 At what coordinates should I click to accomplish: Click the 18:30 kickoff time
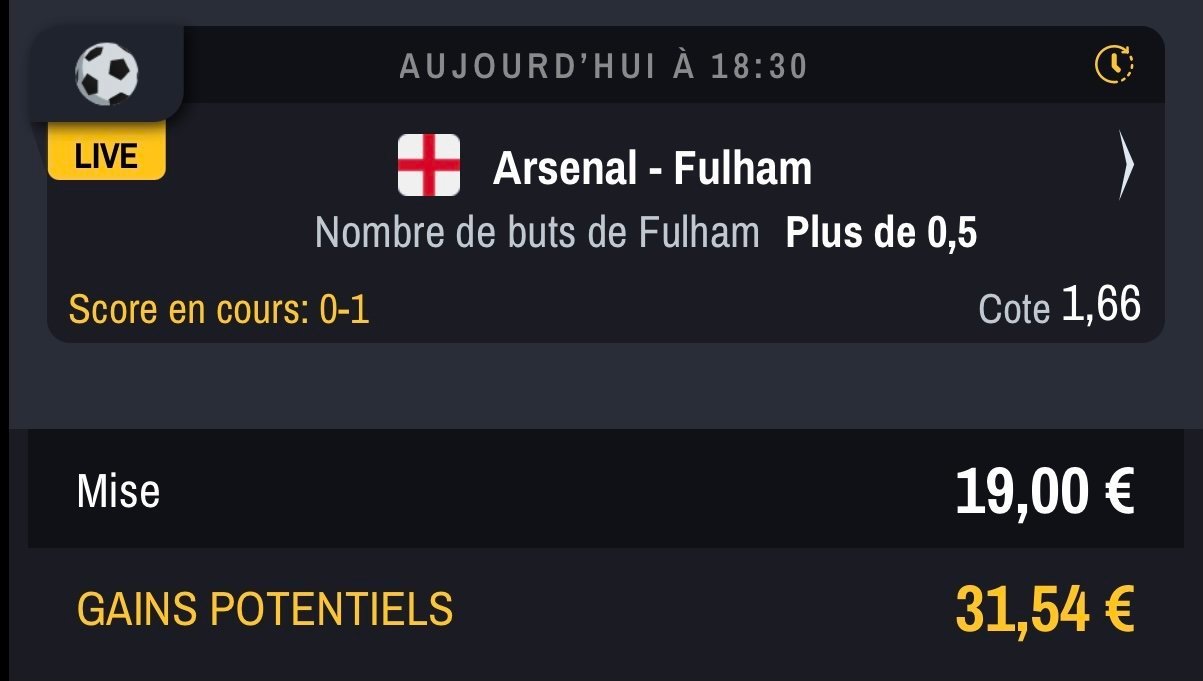759,66
